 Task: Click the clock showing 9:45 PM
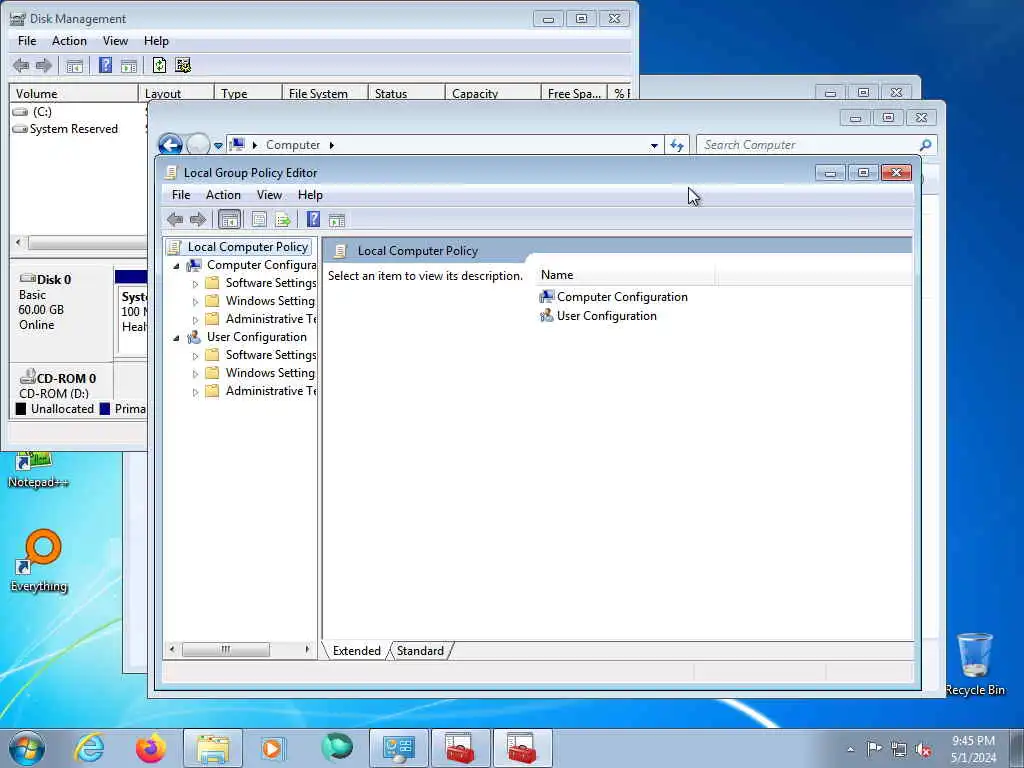coord(973,741)
